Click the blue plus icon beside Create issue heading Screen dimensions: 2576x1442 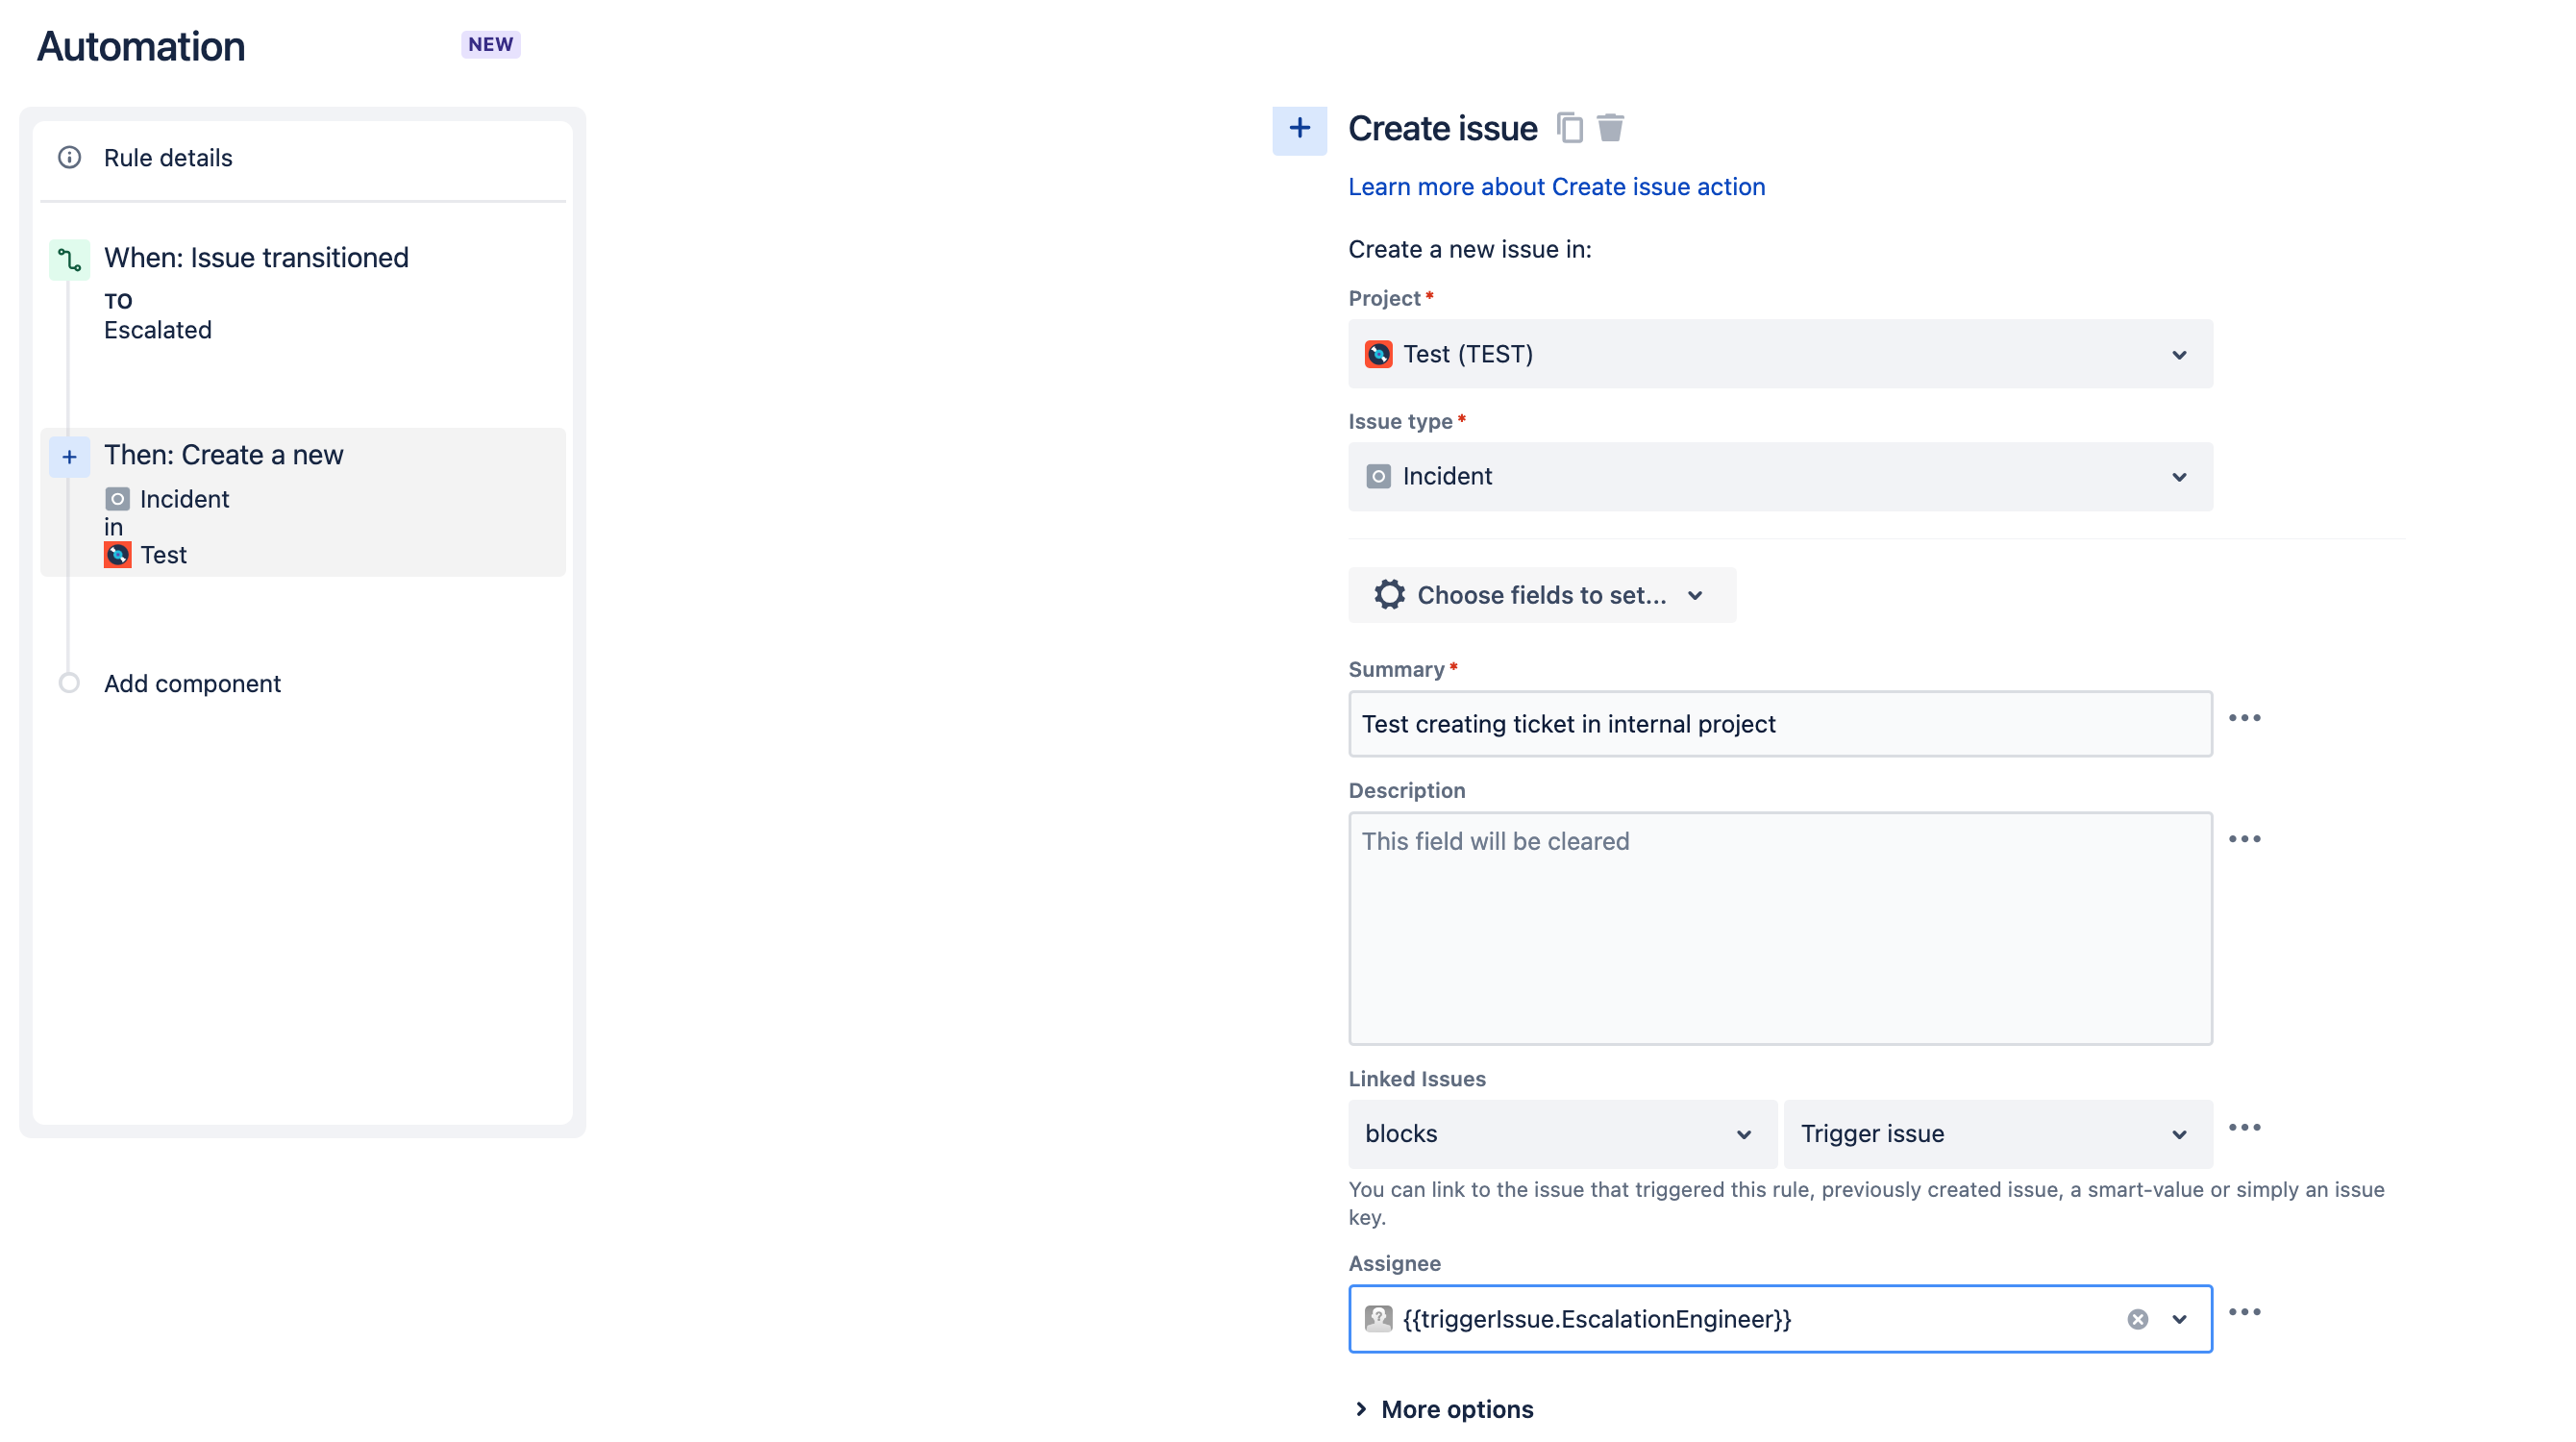click(x=1299, y=129)
